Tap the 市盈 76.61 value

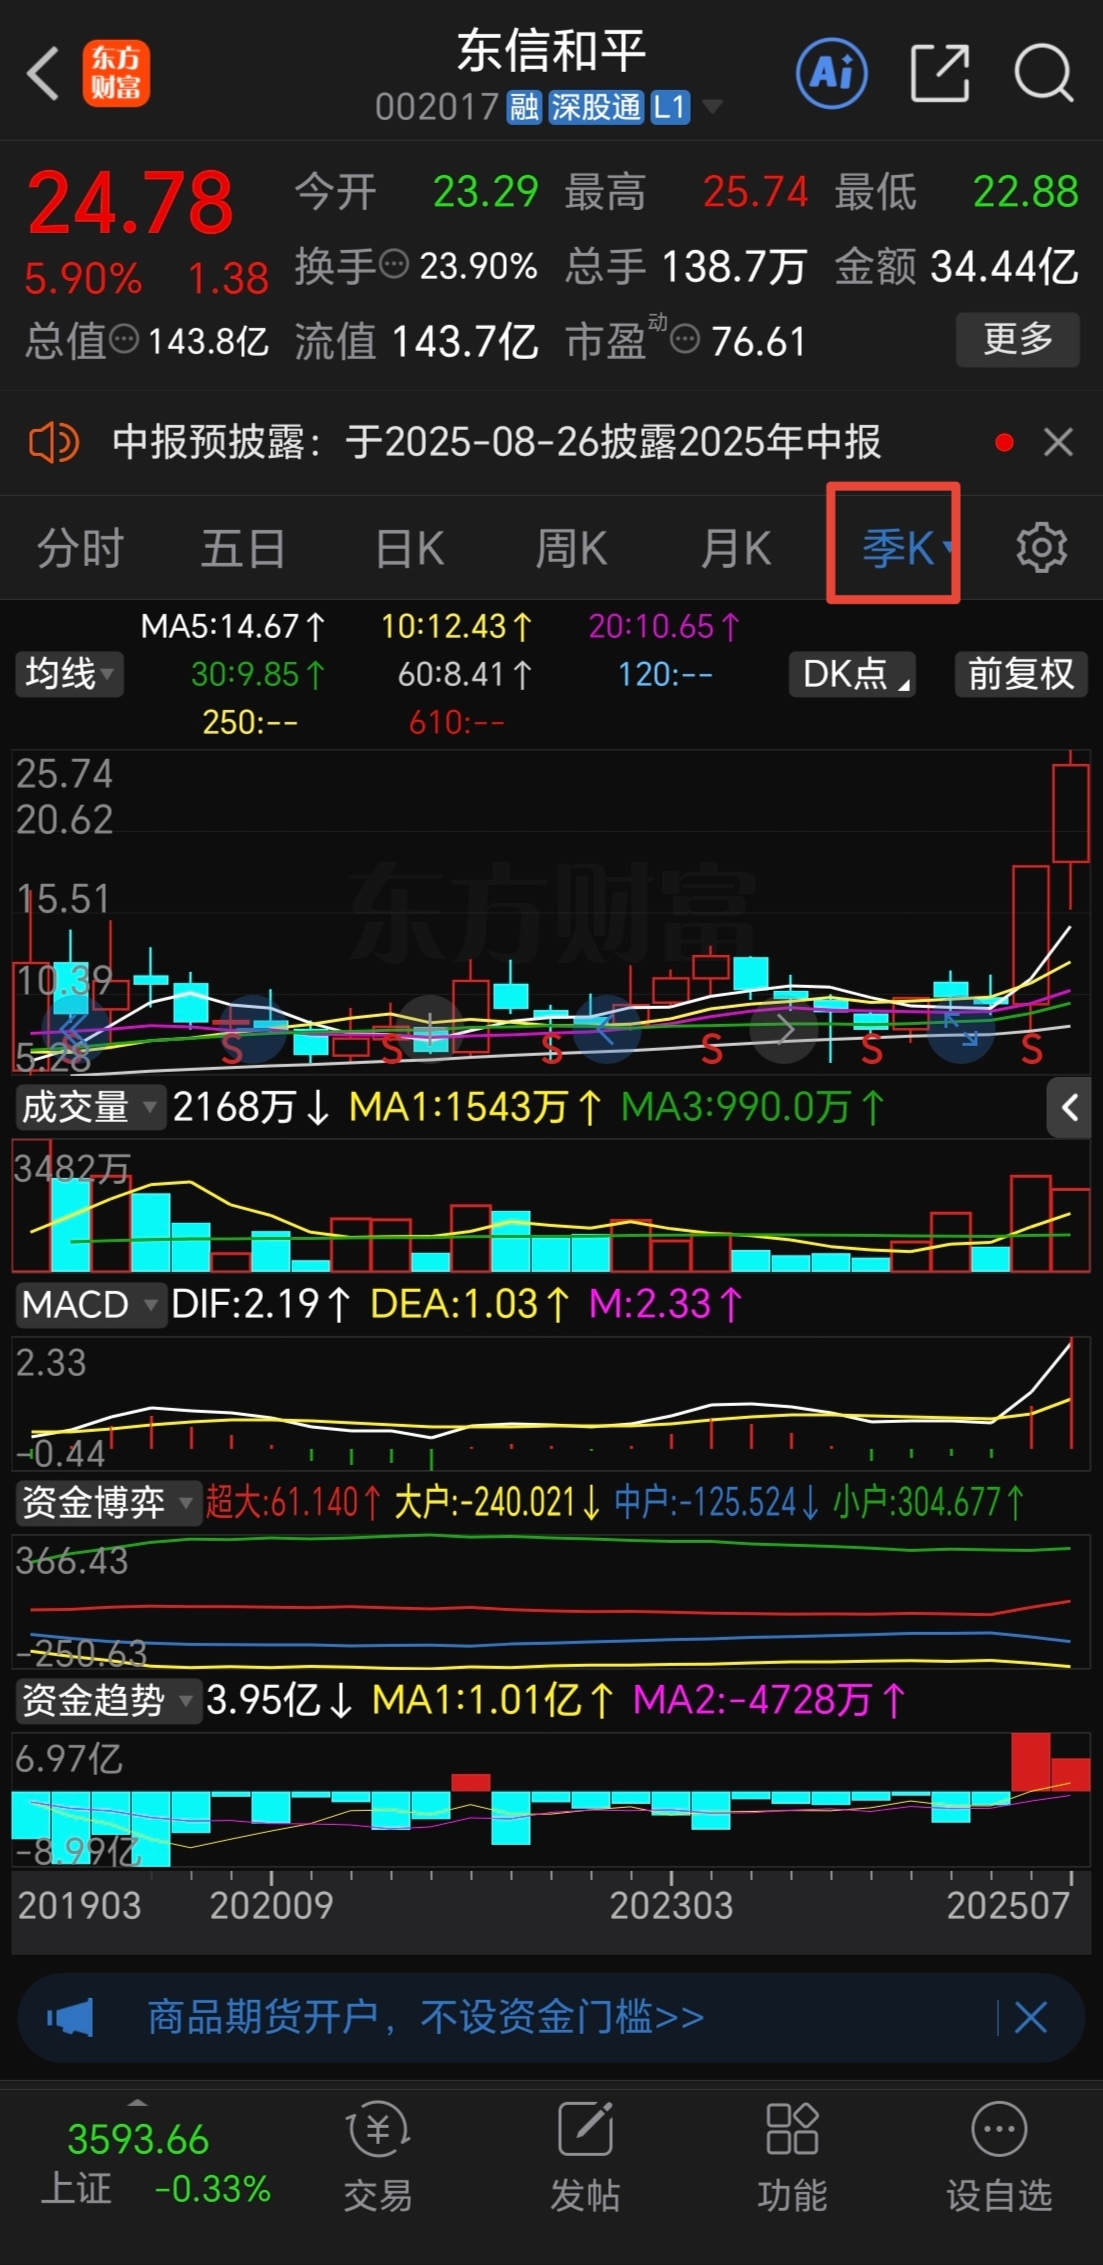758,342
